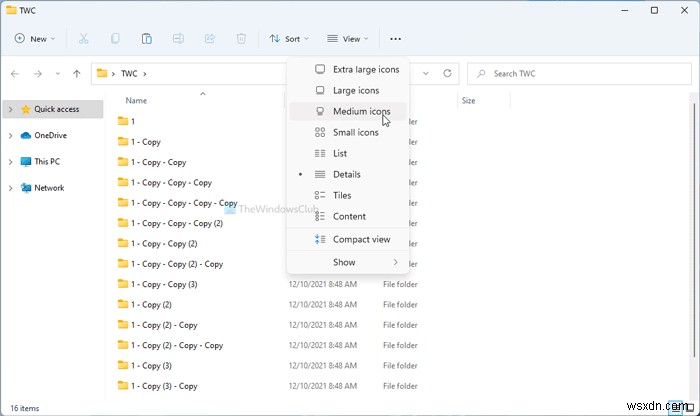700x416 pixels.
Task: Click the Cut scissors icon
Action: 83,39
